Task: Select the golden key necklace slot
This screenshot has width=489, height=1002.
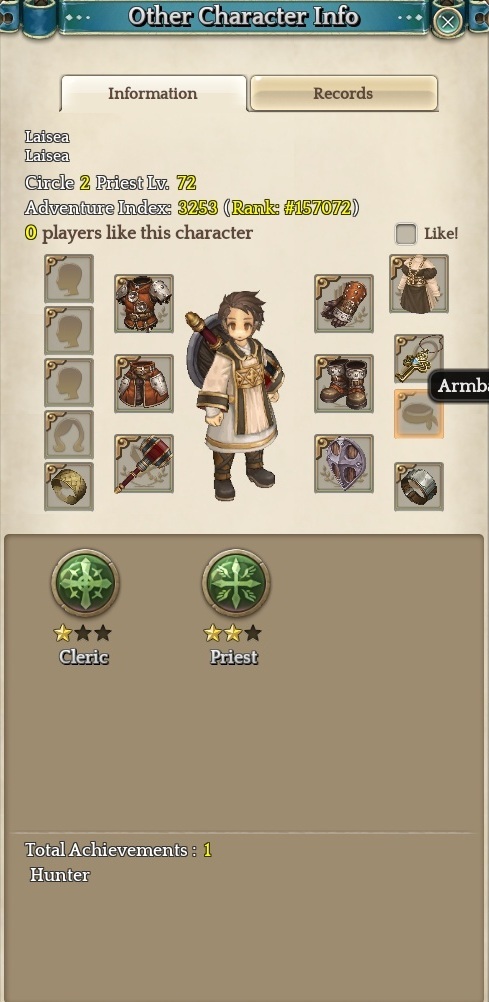Action: point(419,358)
